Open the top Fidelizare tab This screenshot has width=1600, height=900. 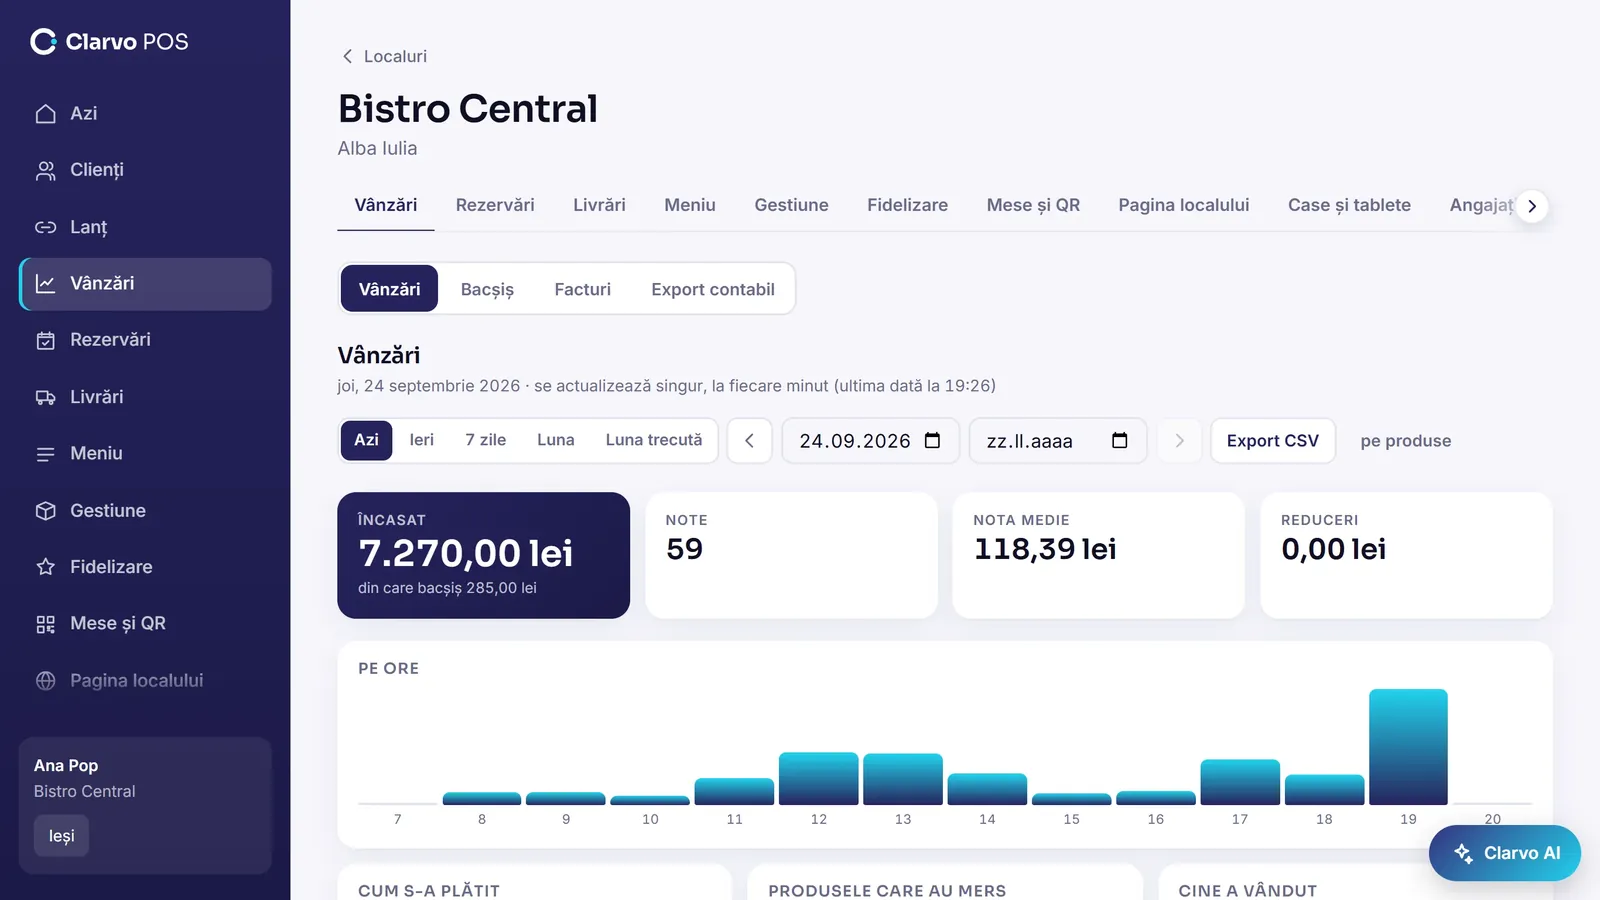point(907,205)
